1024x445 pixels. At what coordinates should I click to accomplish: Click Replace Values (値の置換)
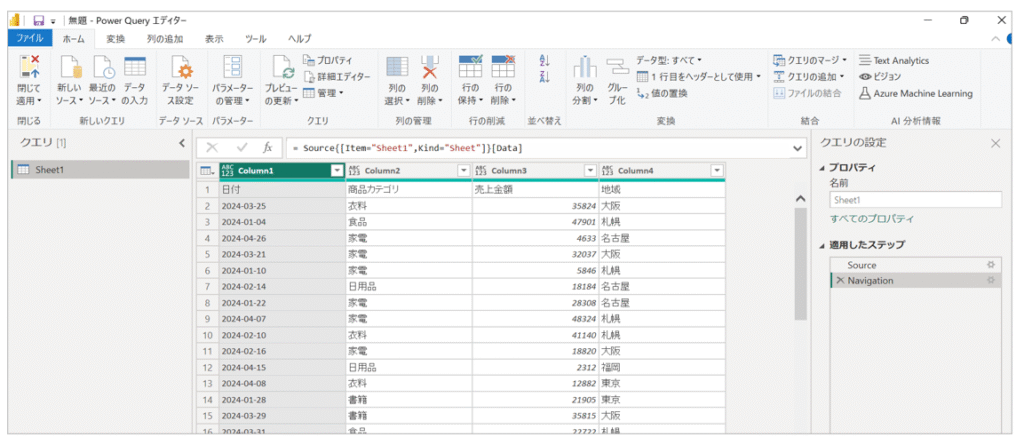point(661,93)
